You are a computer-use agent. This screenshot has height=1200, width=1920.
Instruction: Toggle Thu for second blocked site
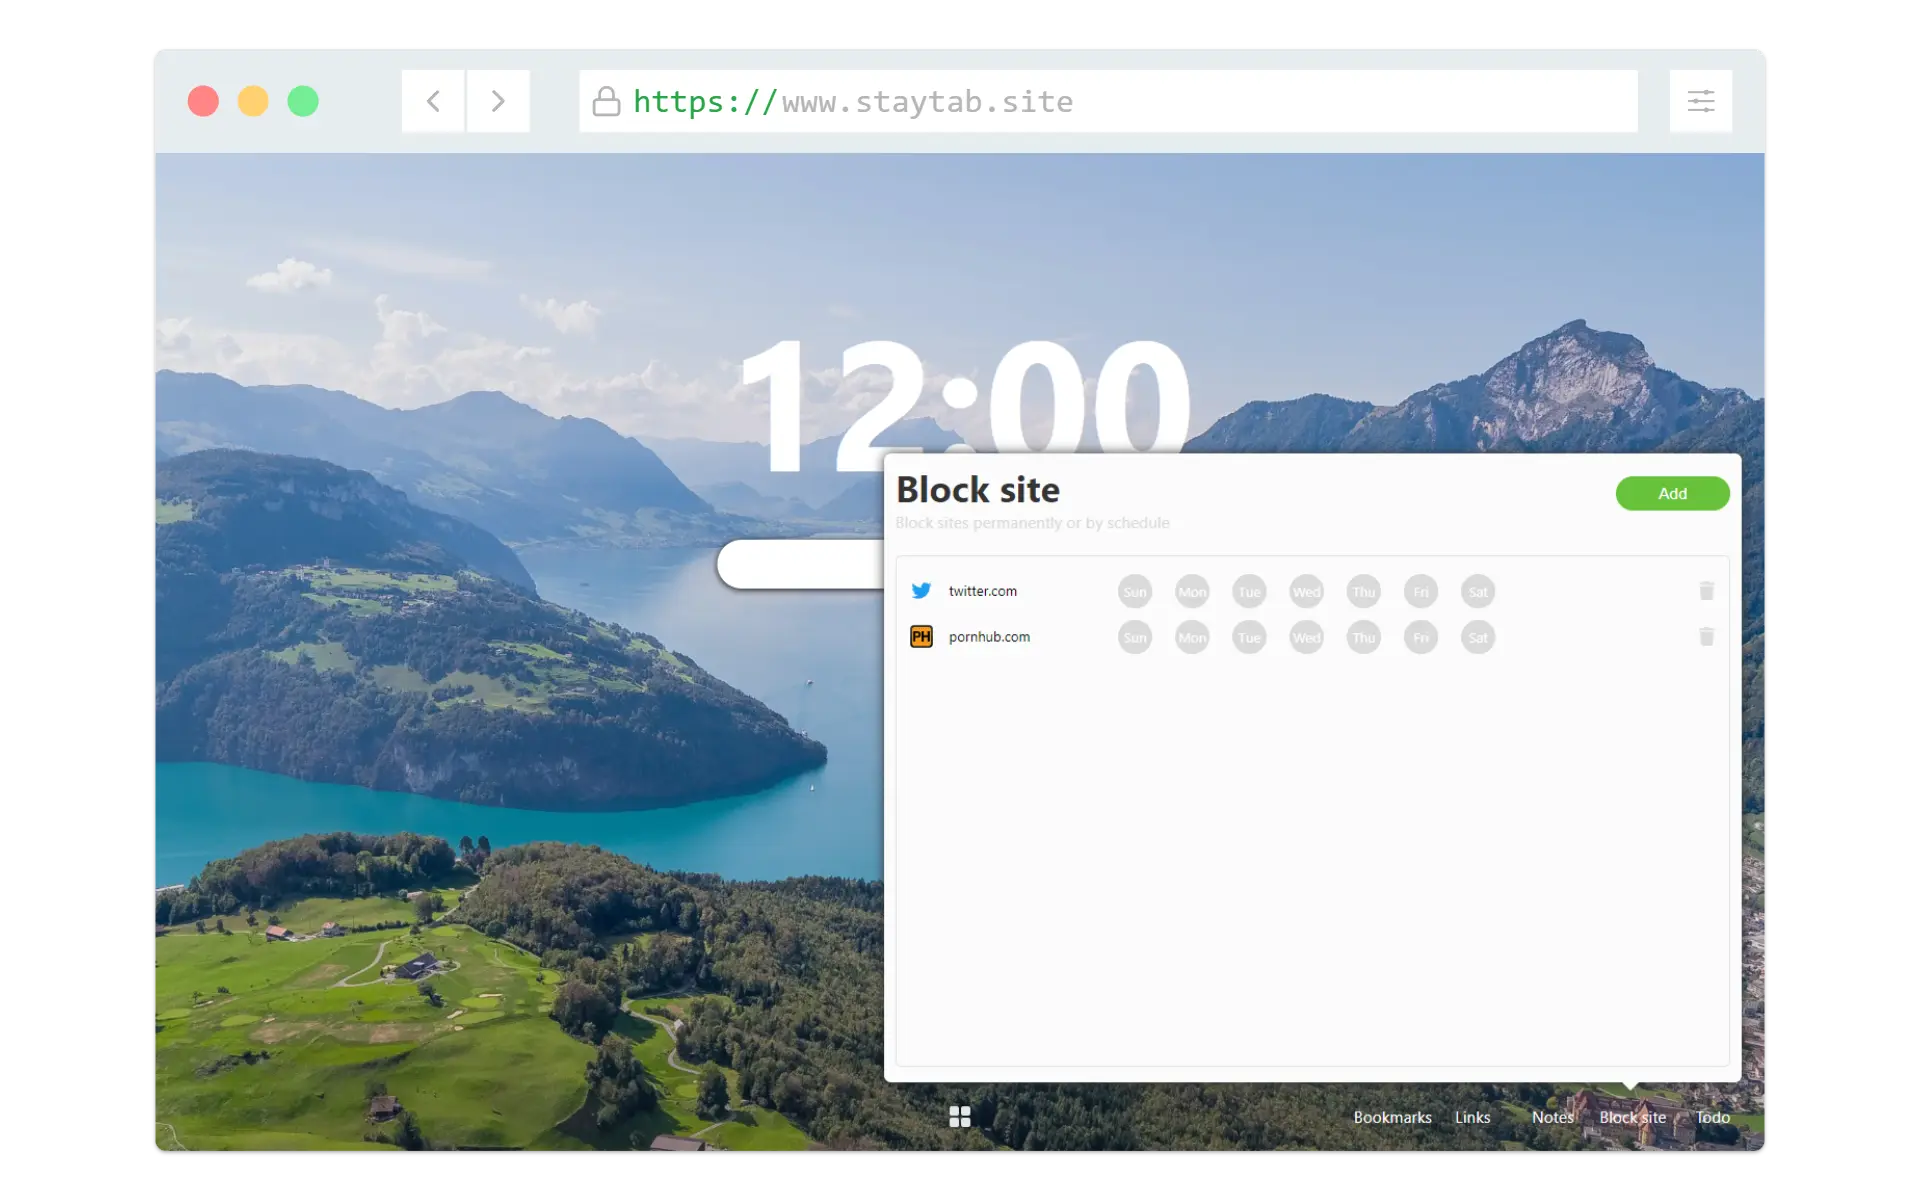coord(1363,638)
